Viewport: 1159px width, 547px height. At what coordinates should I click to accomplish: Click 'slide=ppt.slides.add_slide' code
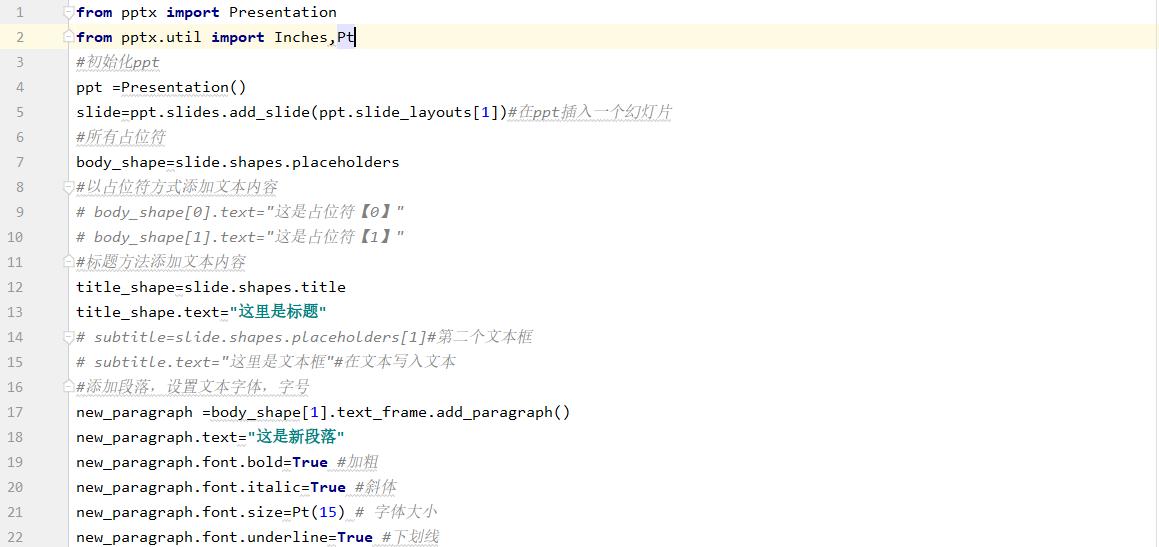(x=193, y=112)
